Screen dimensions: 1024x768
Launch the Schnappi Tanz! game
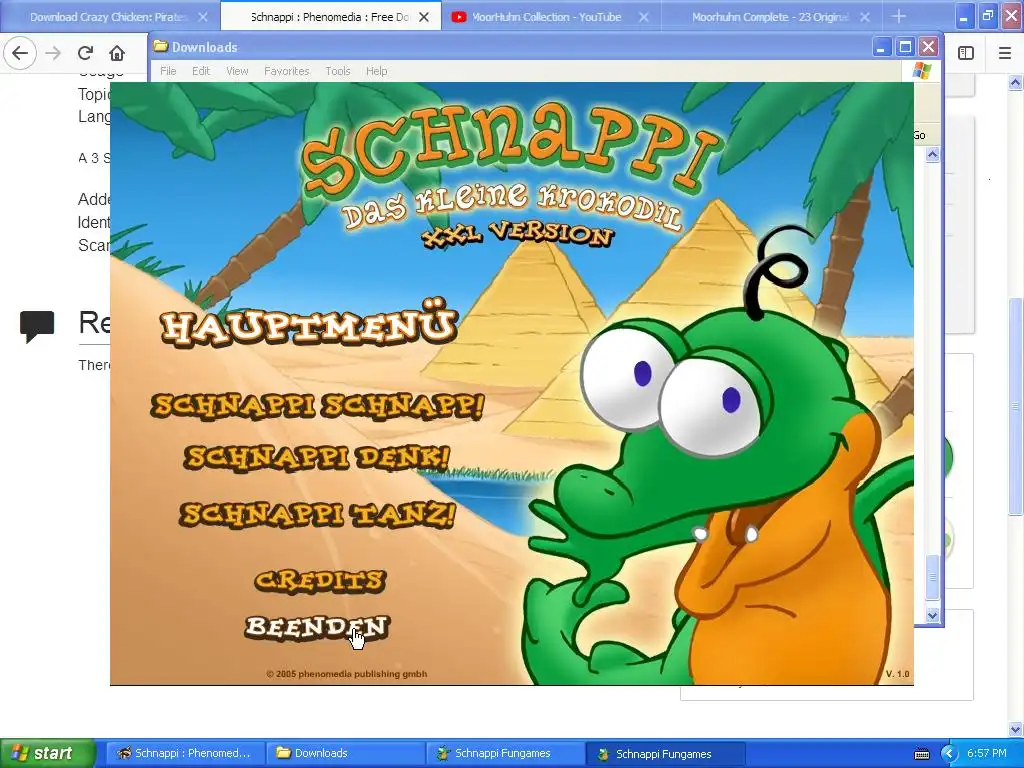coord(317,514)
